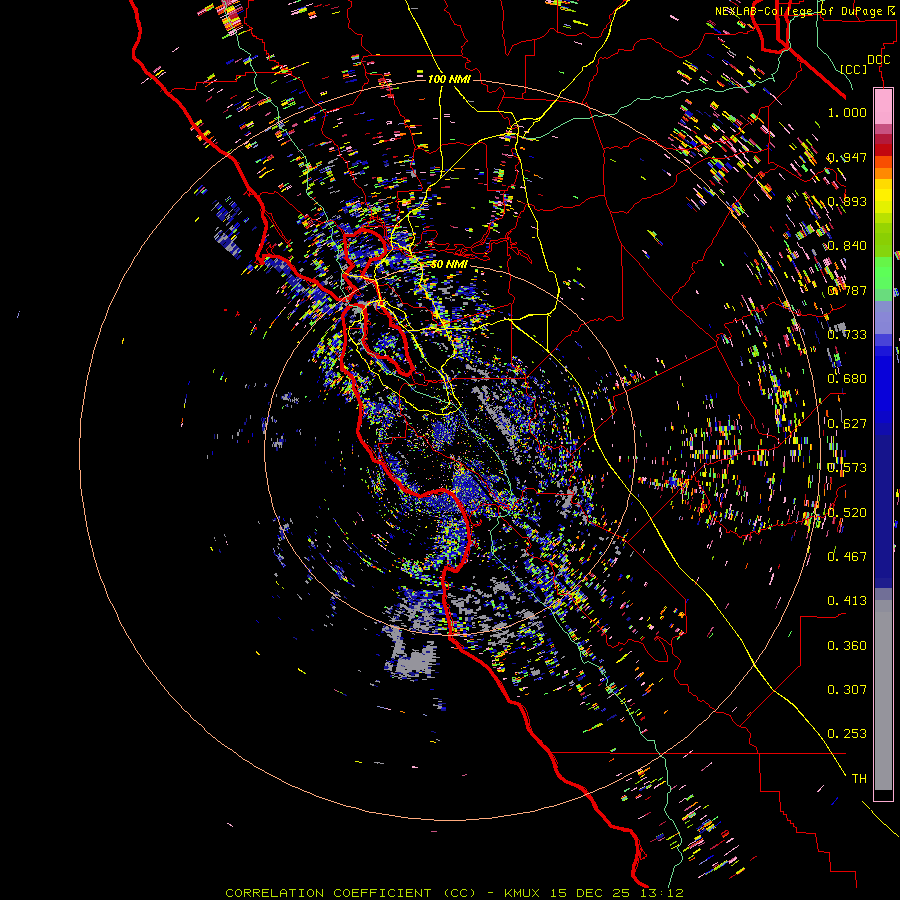Click the 50 NMI range ring label
The height and width of the screenshot is (900, 900).
(449, 264)
